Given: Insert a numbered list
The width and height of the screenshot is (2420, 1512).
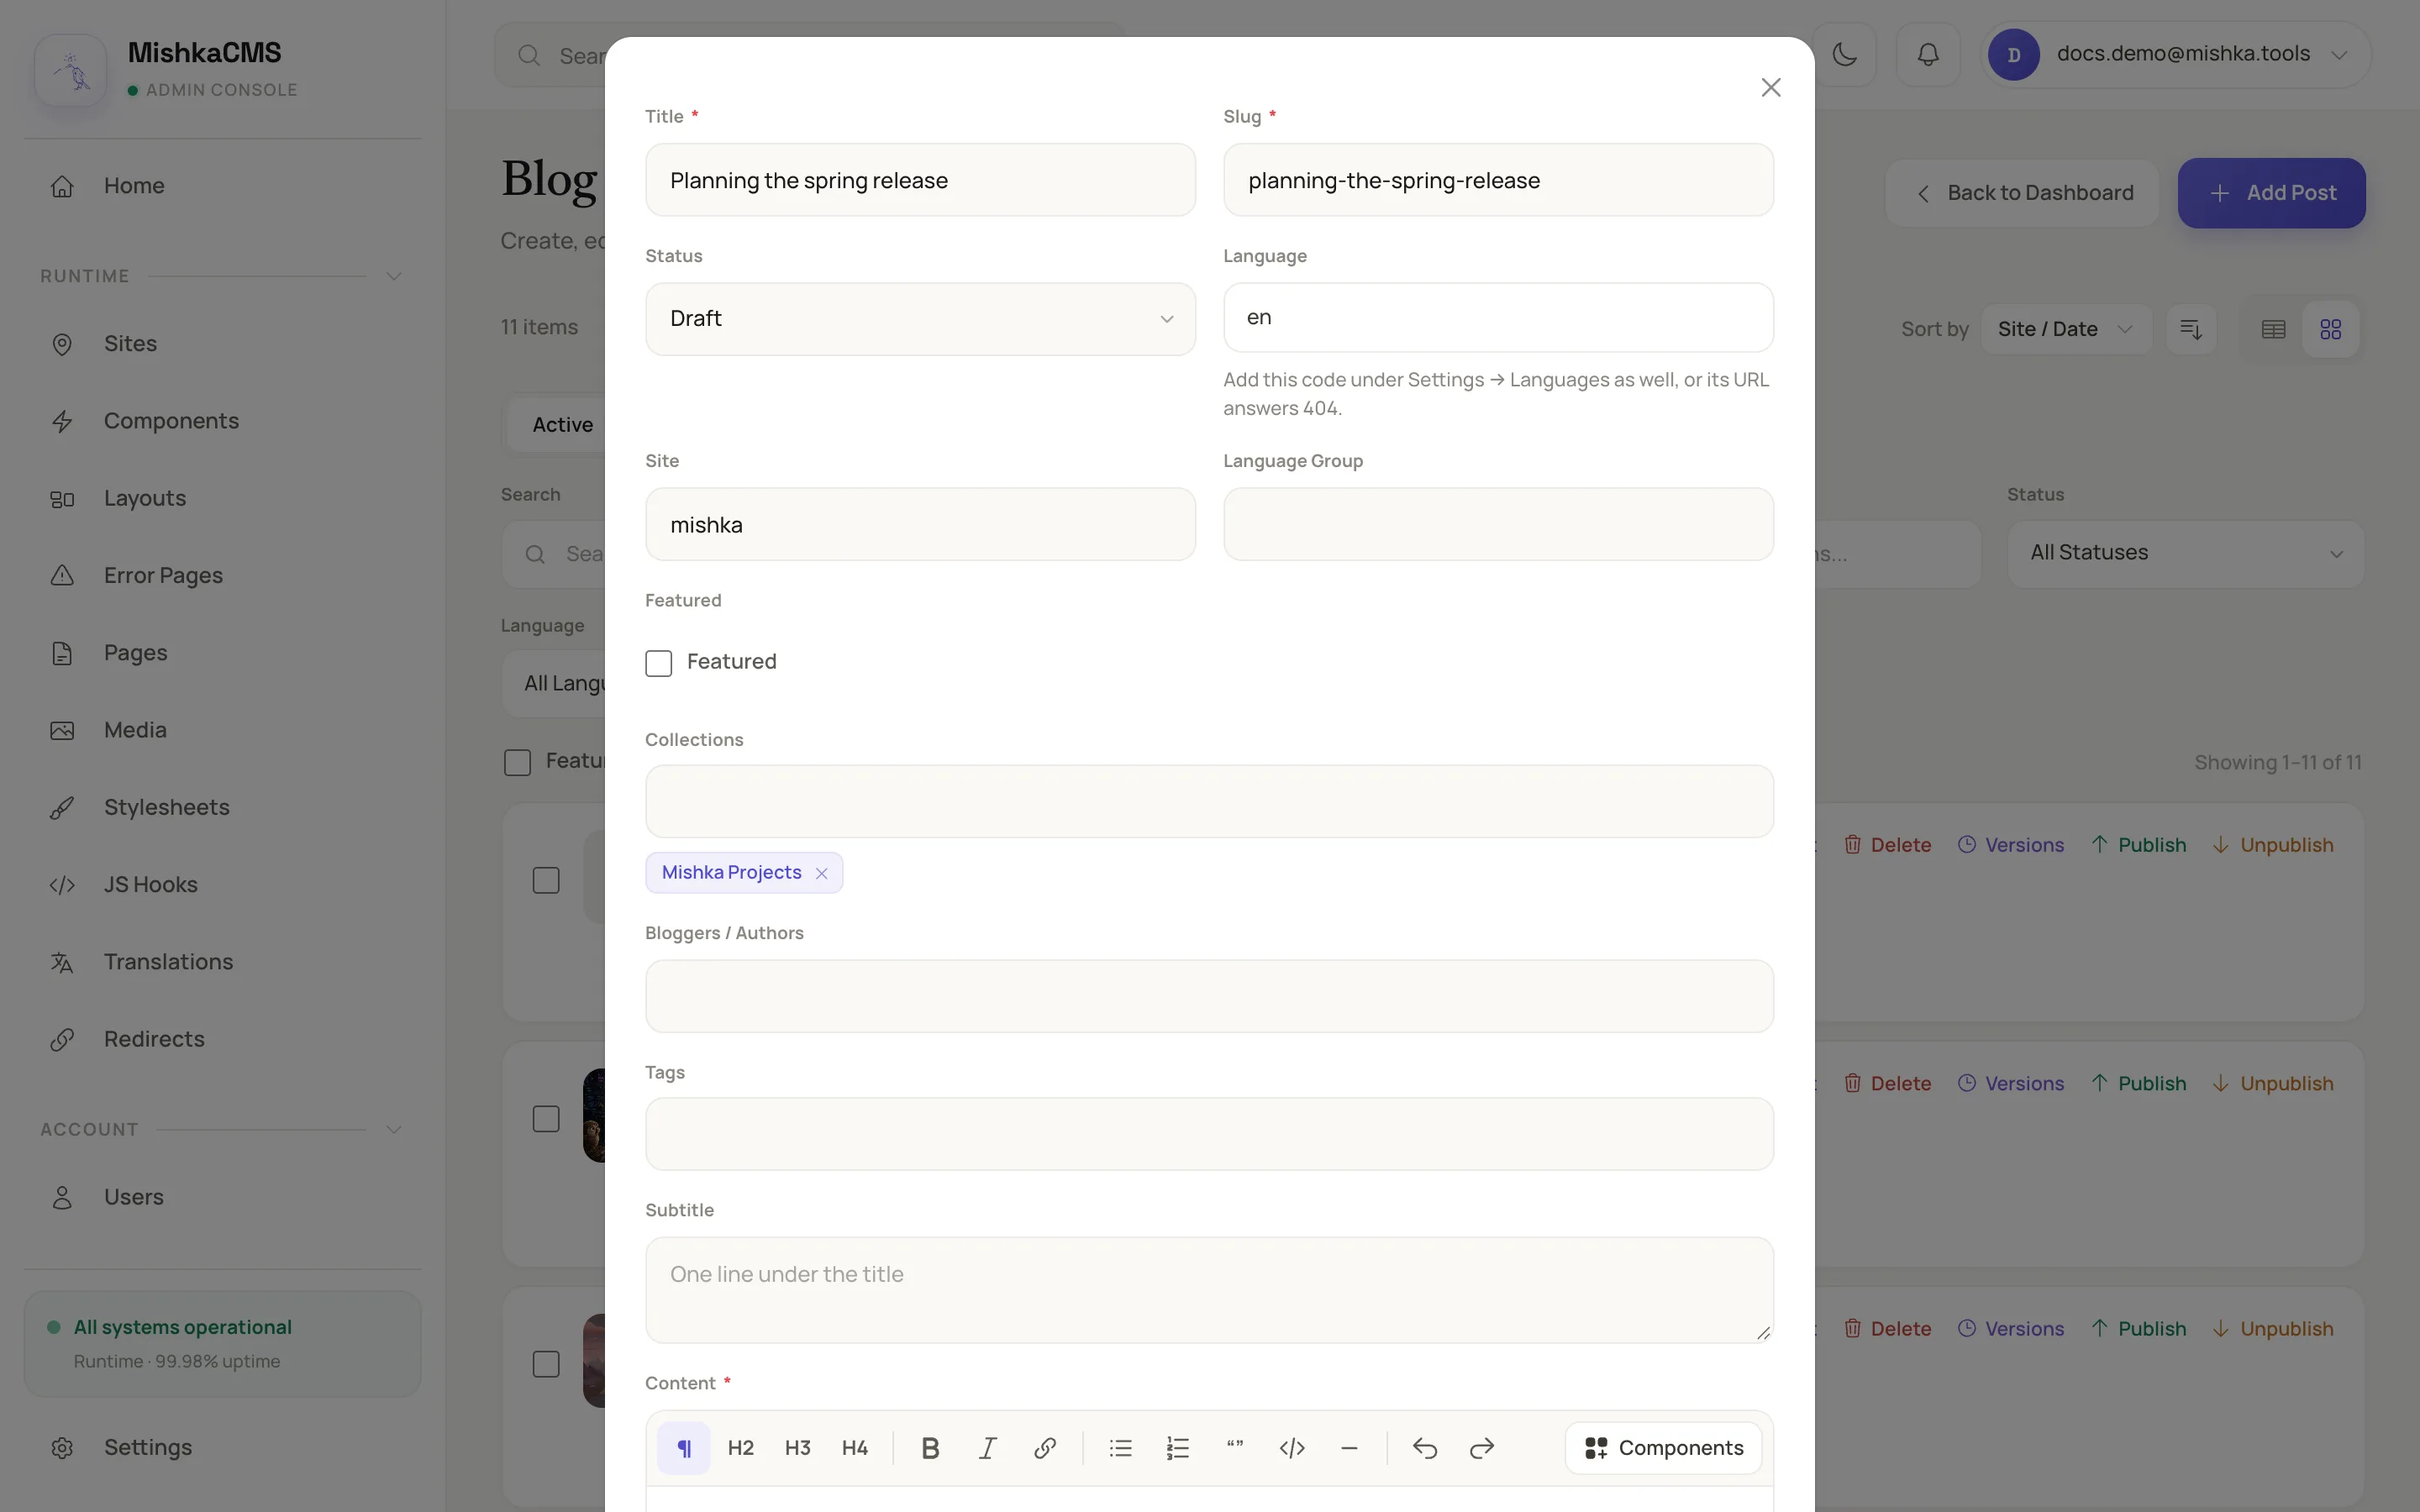Looking at the screenshot, I should click(x=1178, y=1448).
